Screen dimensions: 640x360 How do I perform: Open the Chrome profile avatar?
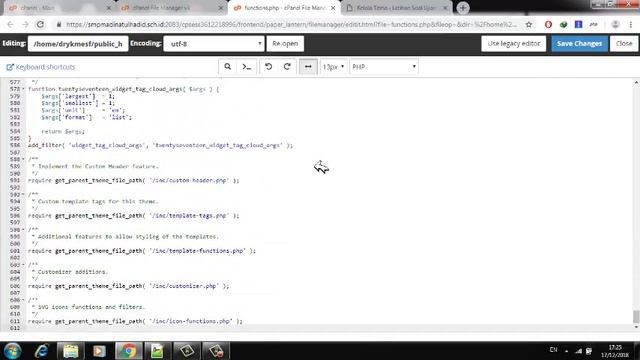coord(615,25)
